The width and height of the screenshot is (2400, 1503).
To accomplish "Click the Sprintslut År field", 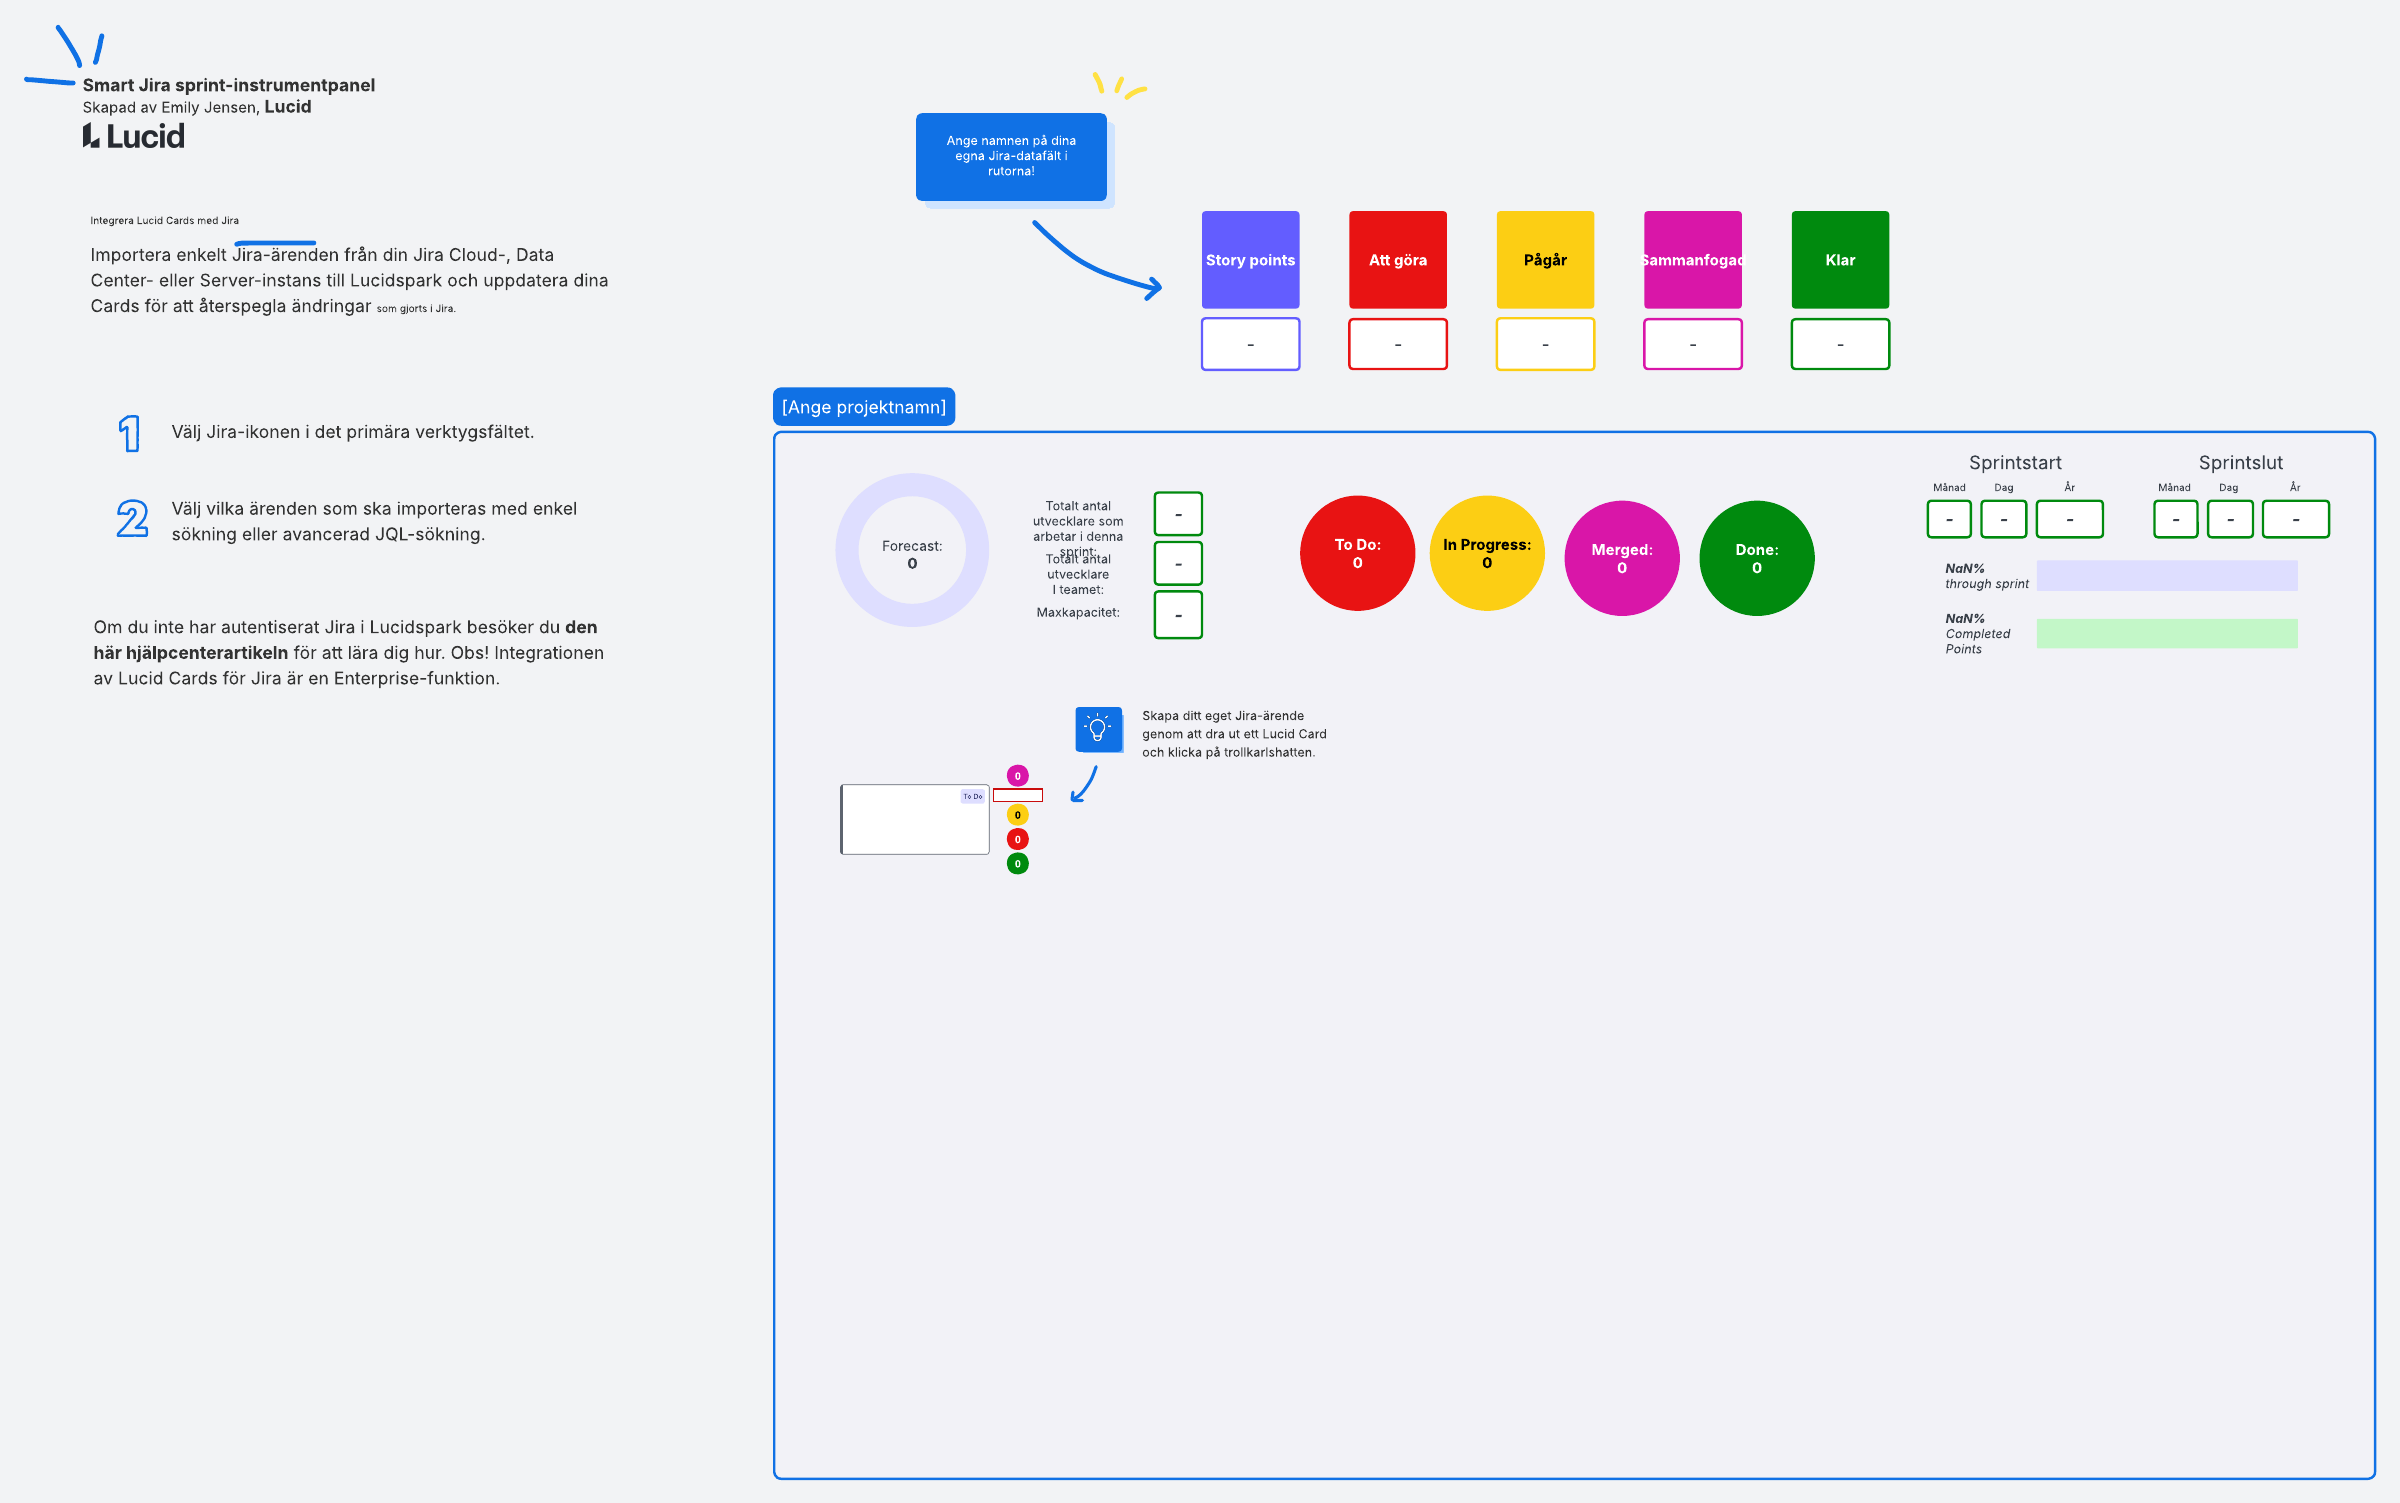I will [2296, 519].
